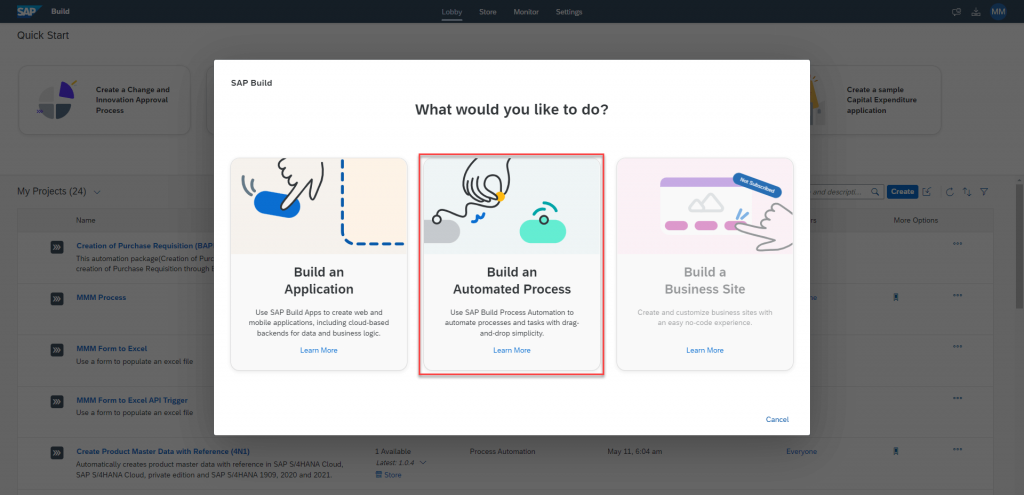
Task: Open Create Product Master Data with Reference (4N1)
Action: point(163,451)
